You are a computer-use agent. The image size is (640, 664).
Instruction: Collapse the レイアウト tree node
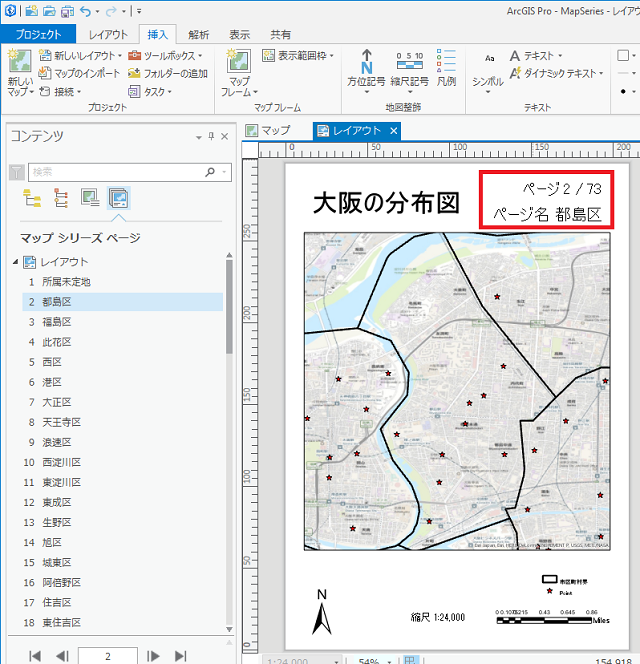pyautogui.click(x=15, y=262)
